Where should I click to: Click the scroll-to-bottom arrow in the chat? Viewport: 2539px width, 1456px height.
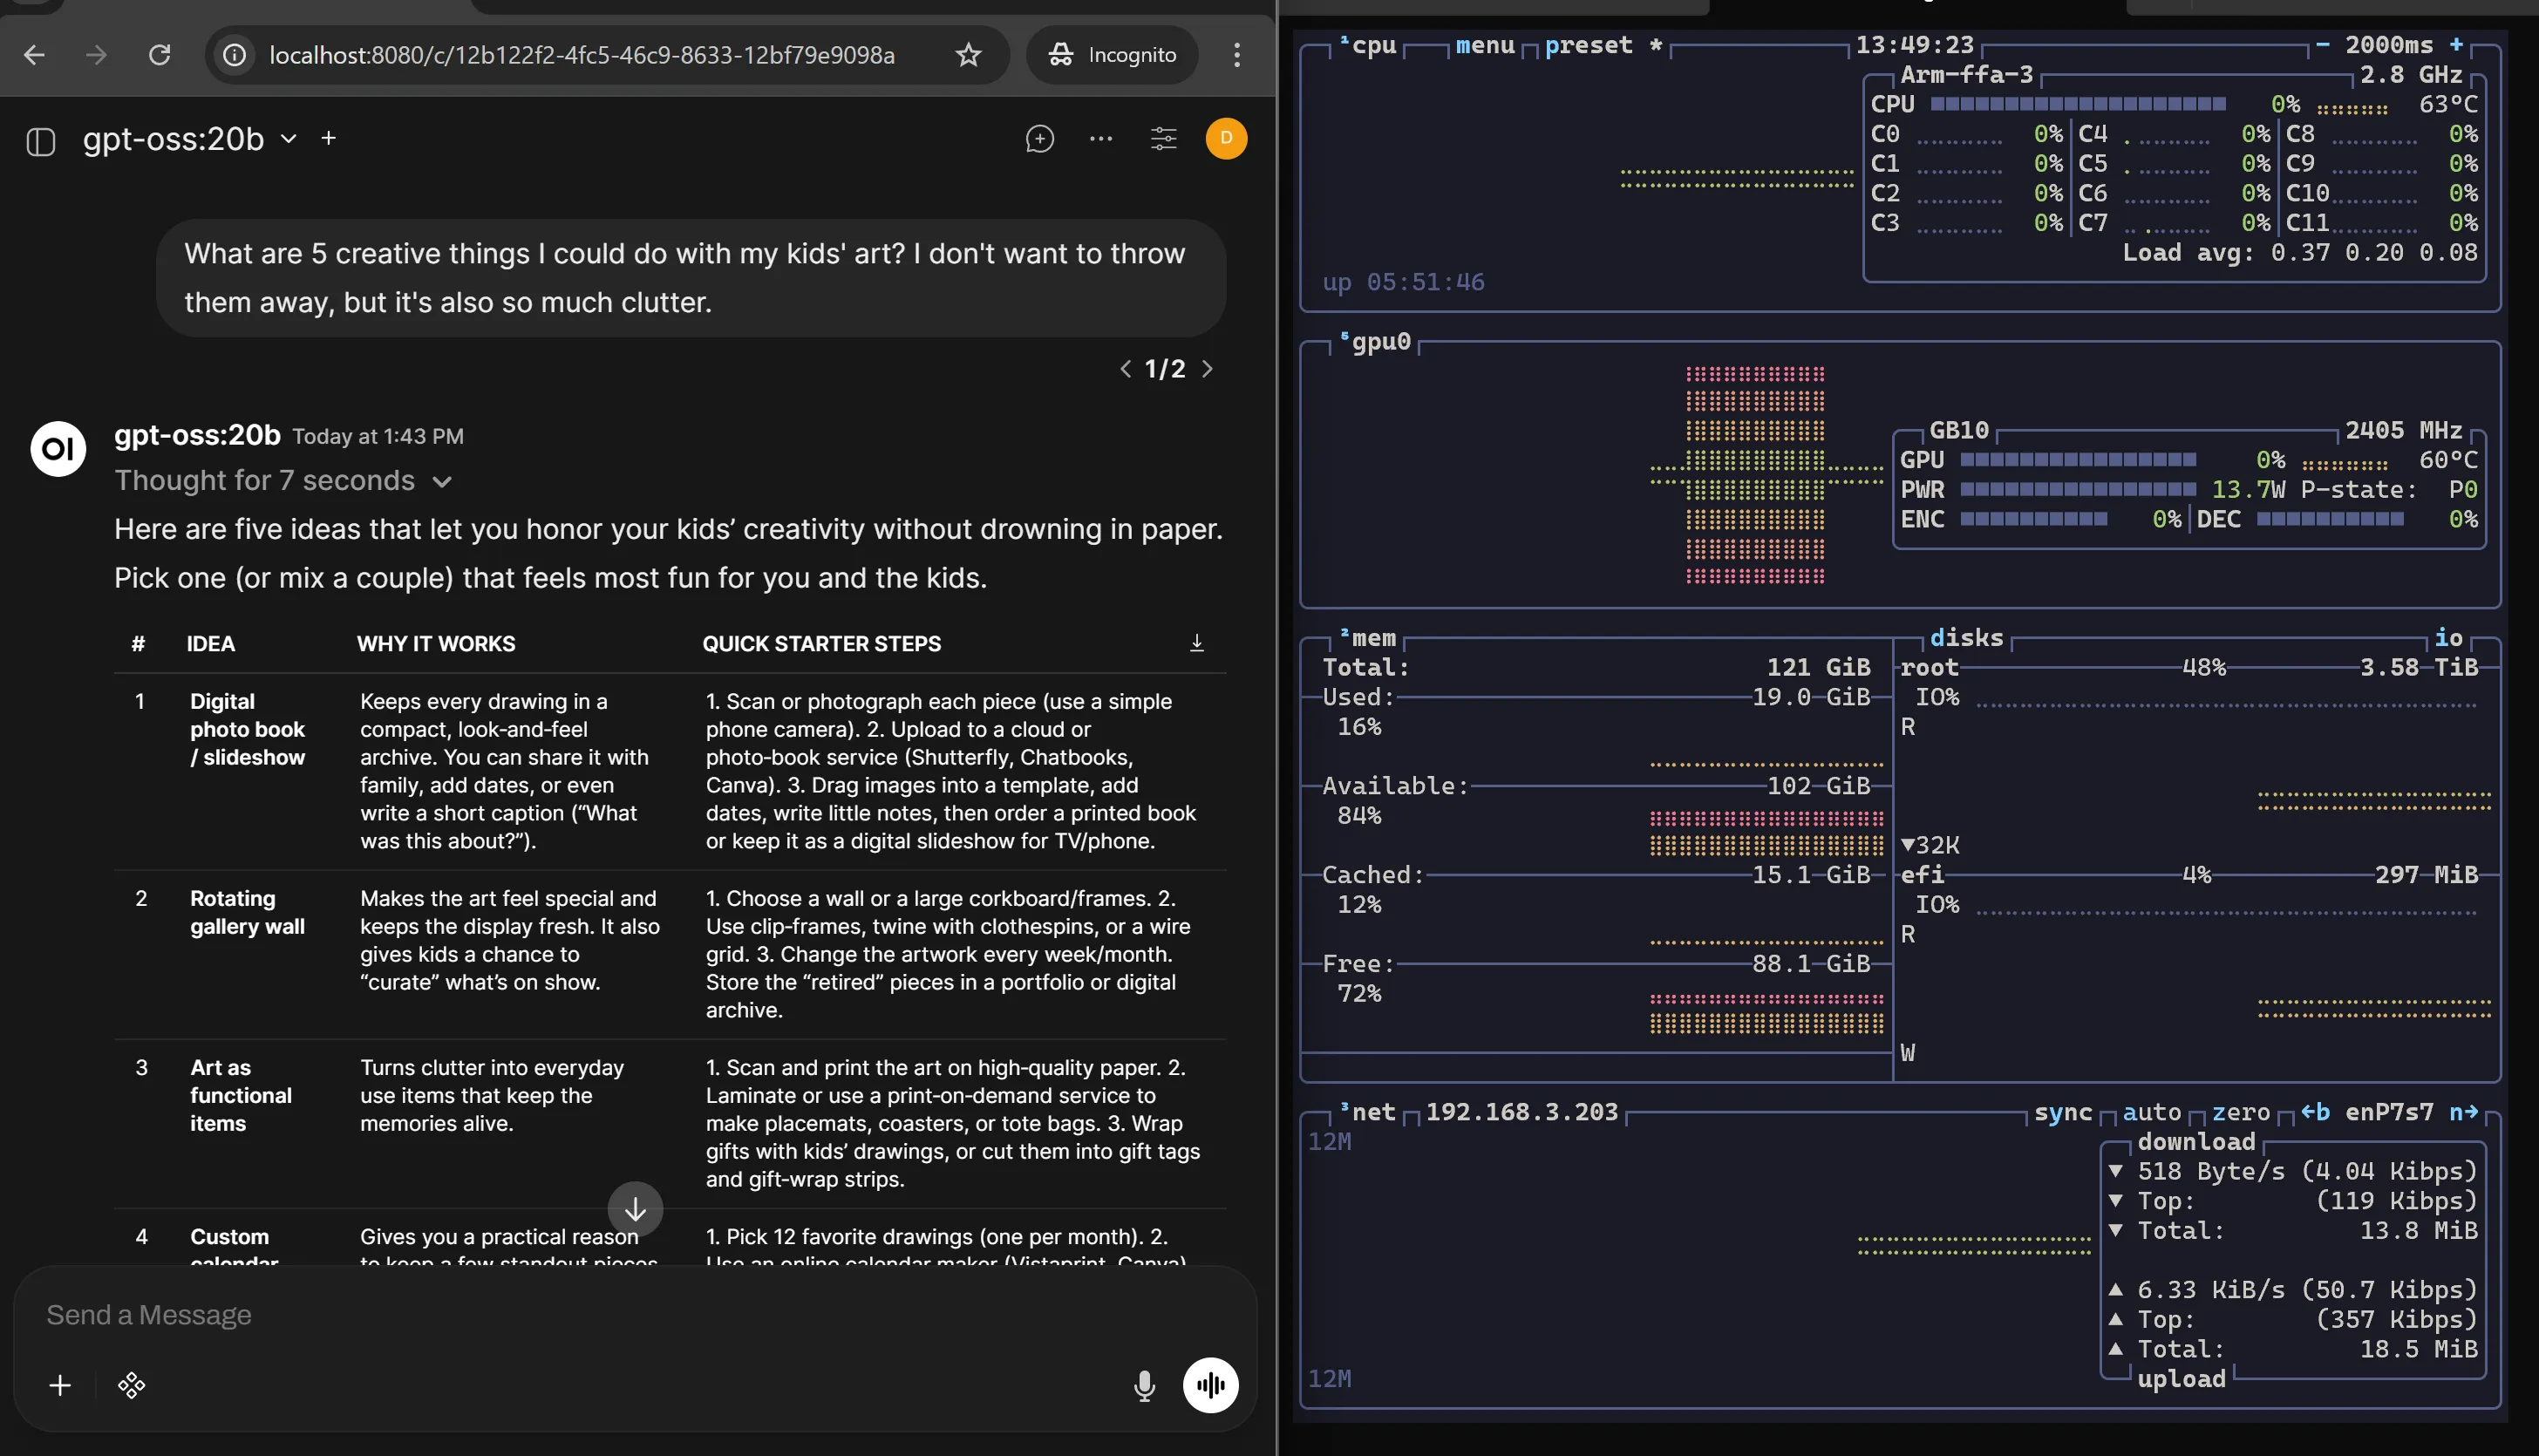point(636,1210)
